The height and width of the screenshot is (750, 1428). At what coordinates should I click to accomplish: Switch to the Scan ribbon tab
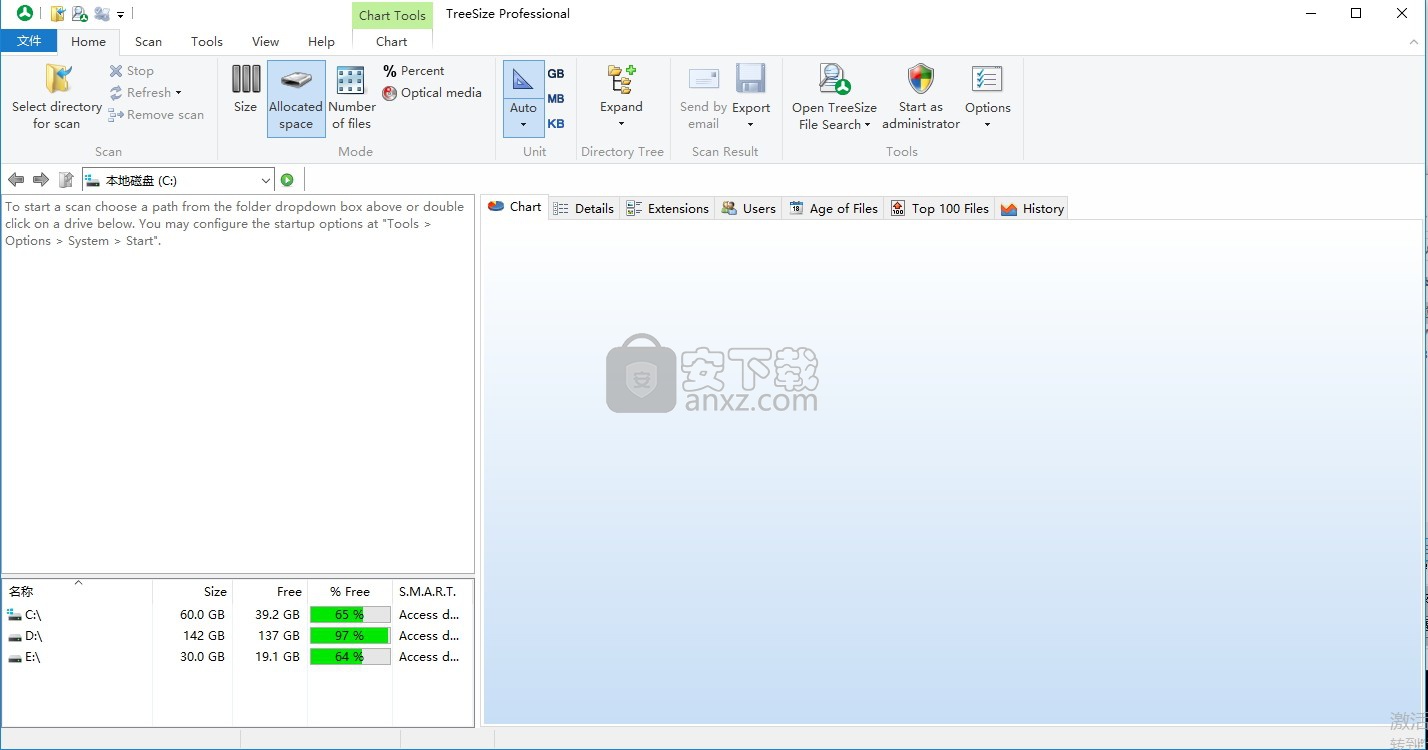pyautogui.click(x=148, y=42)
